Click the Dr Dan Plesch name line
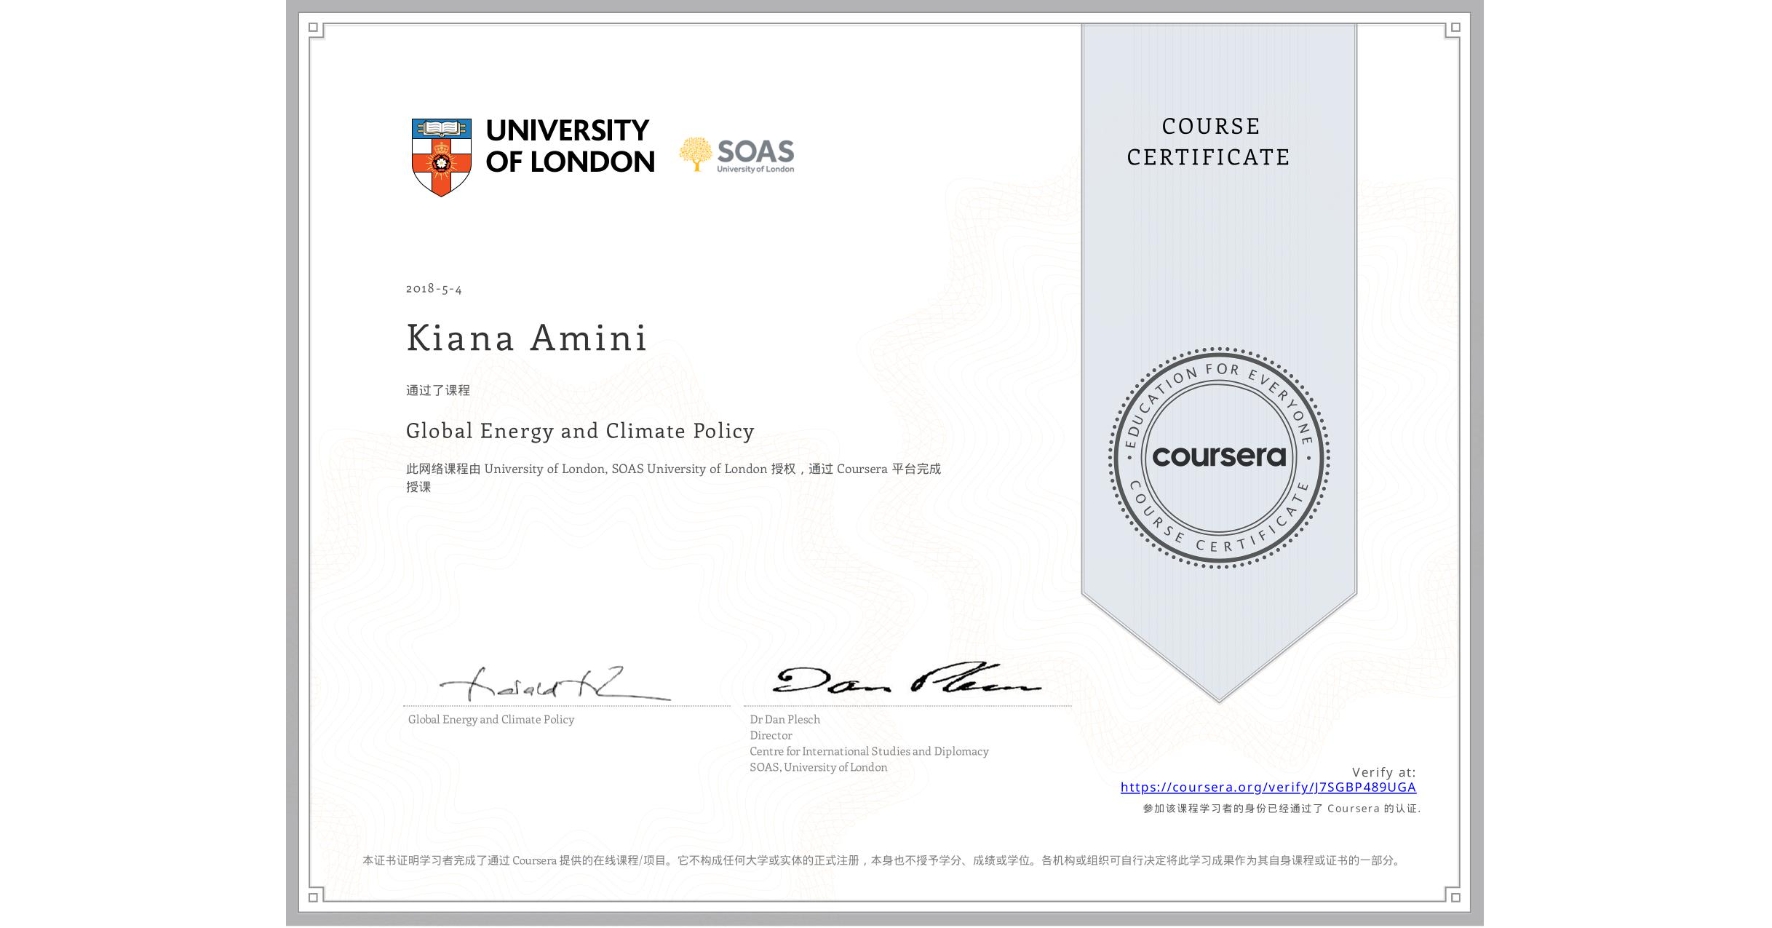Viewport: 1772px width, 928px height. click(785, 719)
